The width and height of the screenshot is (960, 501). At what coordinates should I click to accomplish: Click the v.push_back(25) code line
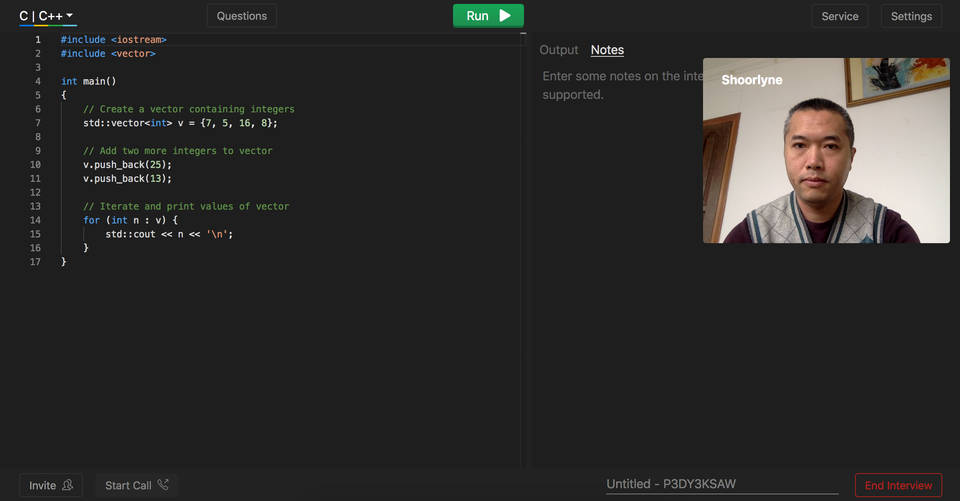(127, 164)
